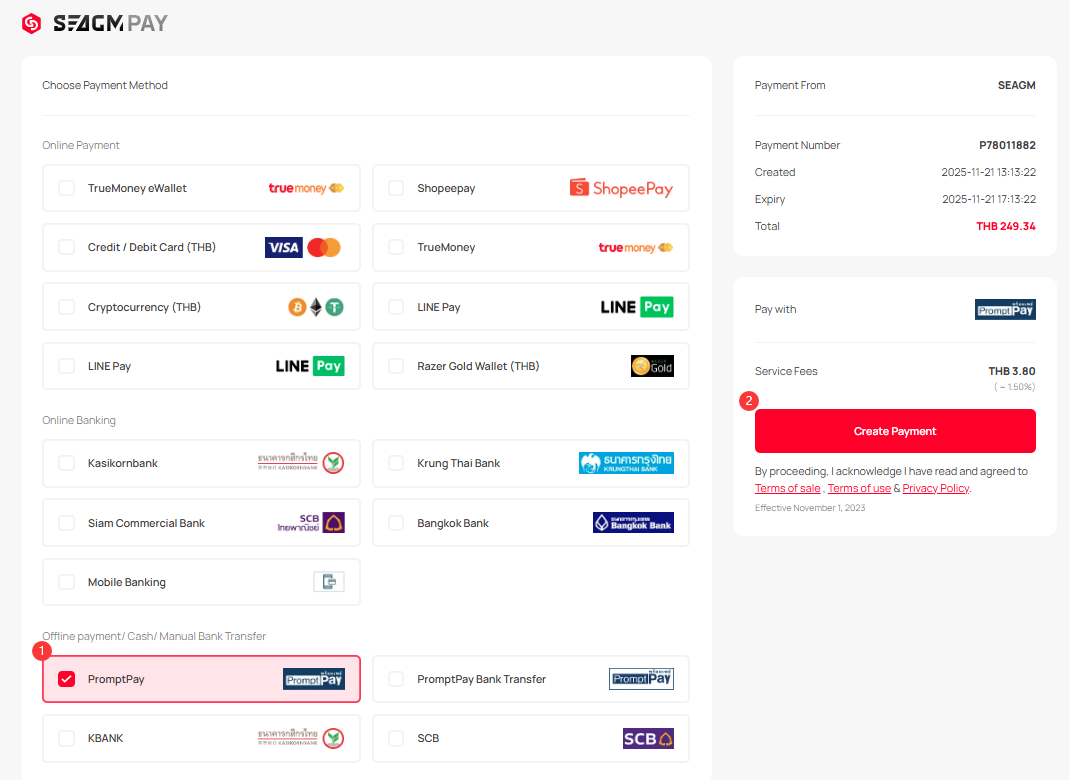Click the ShopeePay logo icon
The image size is (1069, 780).
pyautogui.click(x=621, y=188)
